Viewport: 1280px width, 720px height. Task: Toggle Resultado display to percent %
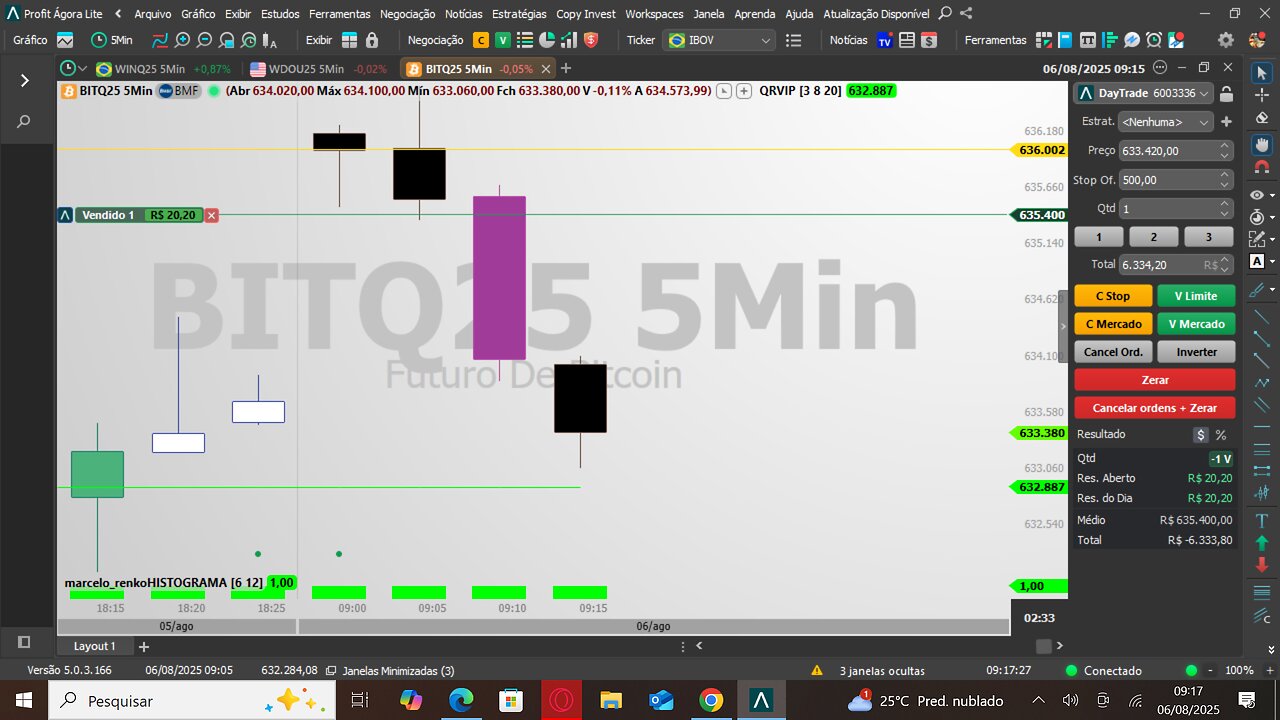pos(1221,435)
